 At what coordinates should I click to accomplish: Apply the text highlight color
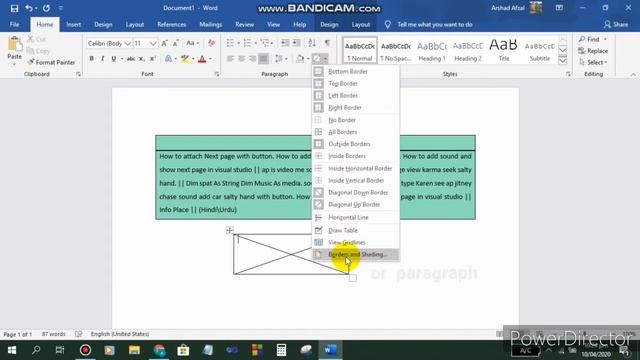[185, 59]
